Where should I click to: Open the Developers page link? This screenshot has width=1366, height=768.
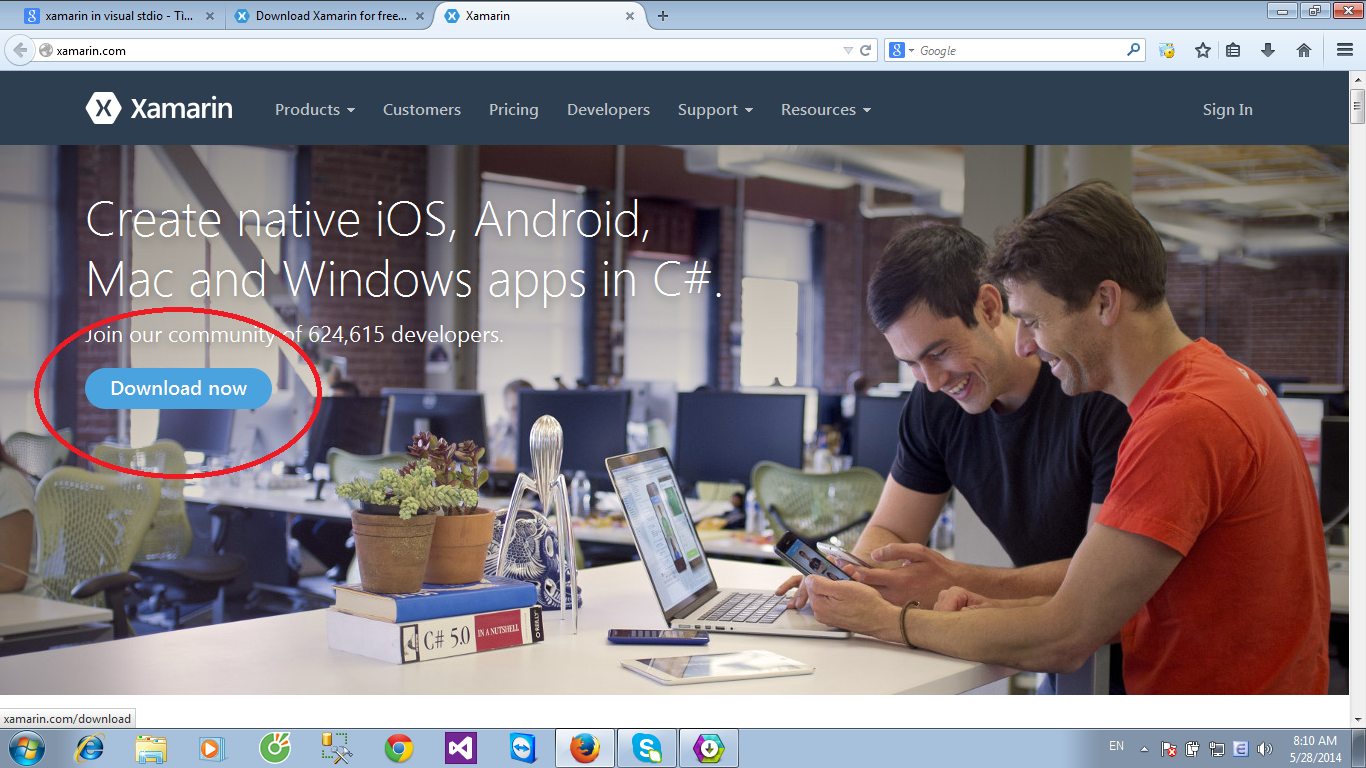click(608, 110)
